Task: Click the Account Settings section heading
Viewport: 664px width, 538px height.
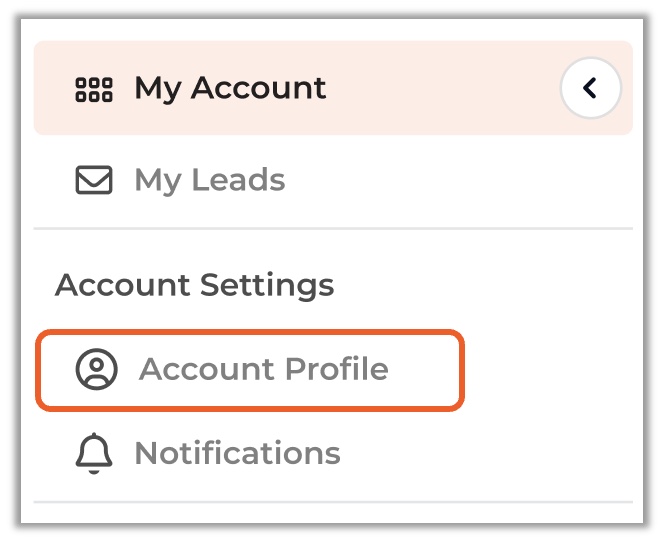Action: point(195,285)
